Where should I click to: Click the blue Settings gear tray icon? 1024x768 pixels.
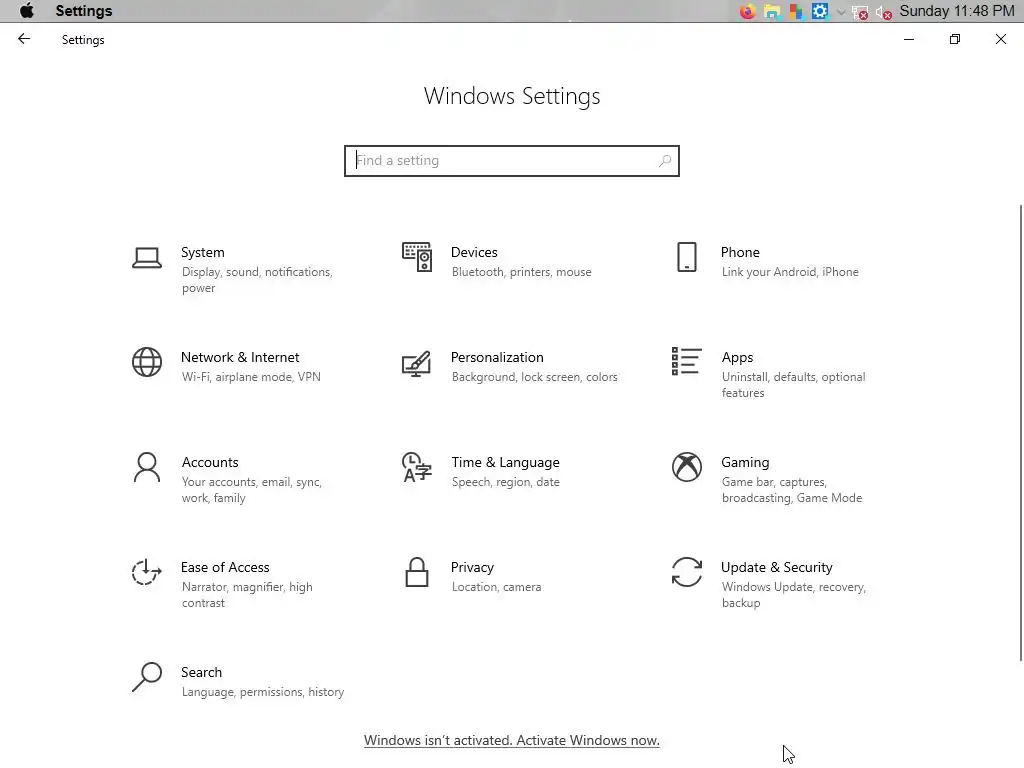[820, 11]
